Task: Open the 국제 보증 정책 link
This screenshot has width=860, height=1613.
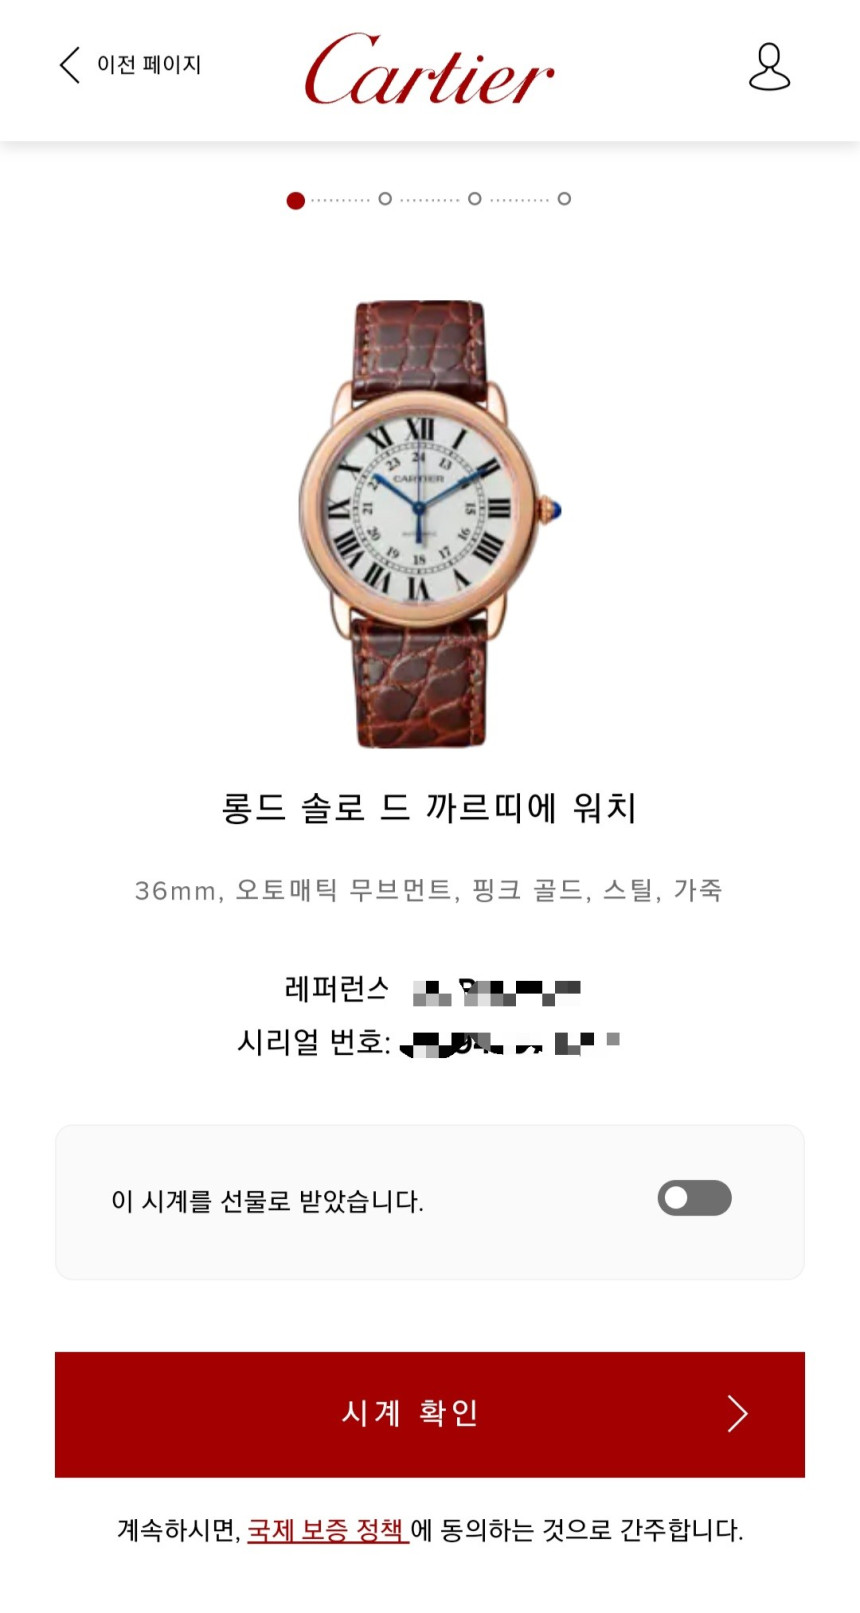Action: (328, 1529)
